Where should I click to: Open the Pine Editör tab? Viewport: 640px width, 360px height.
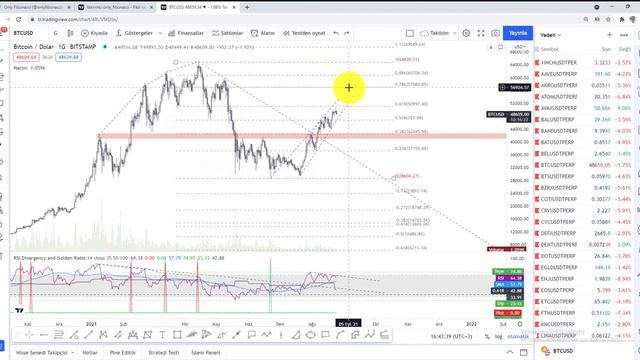pyautogui.click(x=122, y=352)
